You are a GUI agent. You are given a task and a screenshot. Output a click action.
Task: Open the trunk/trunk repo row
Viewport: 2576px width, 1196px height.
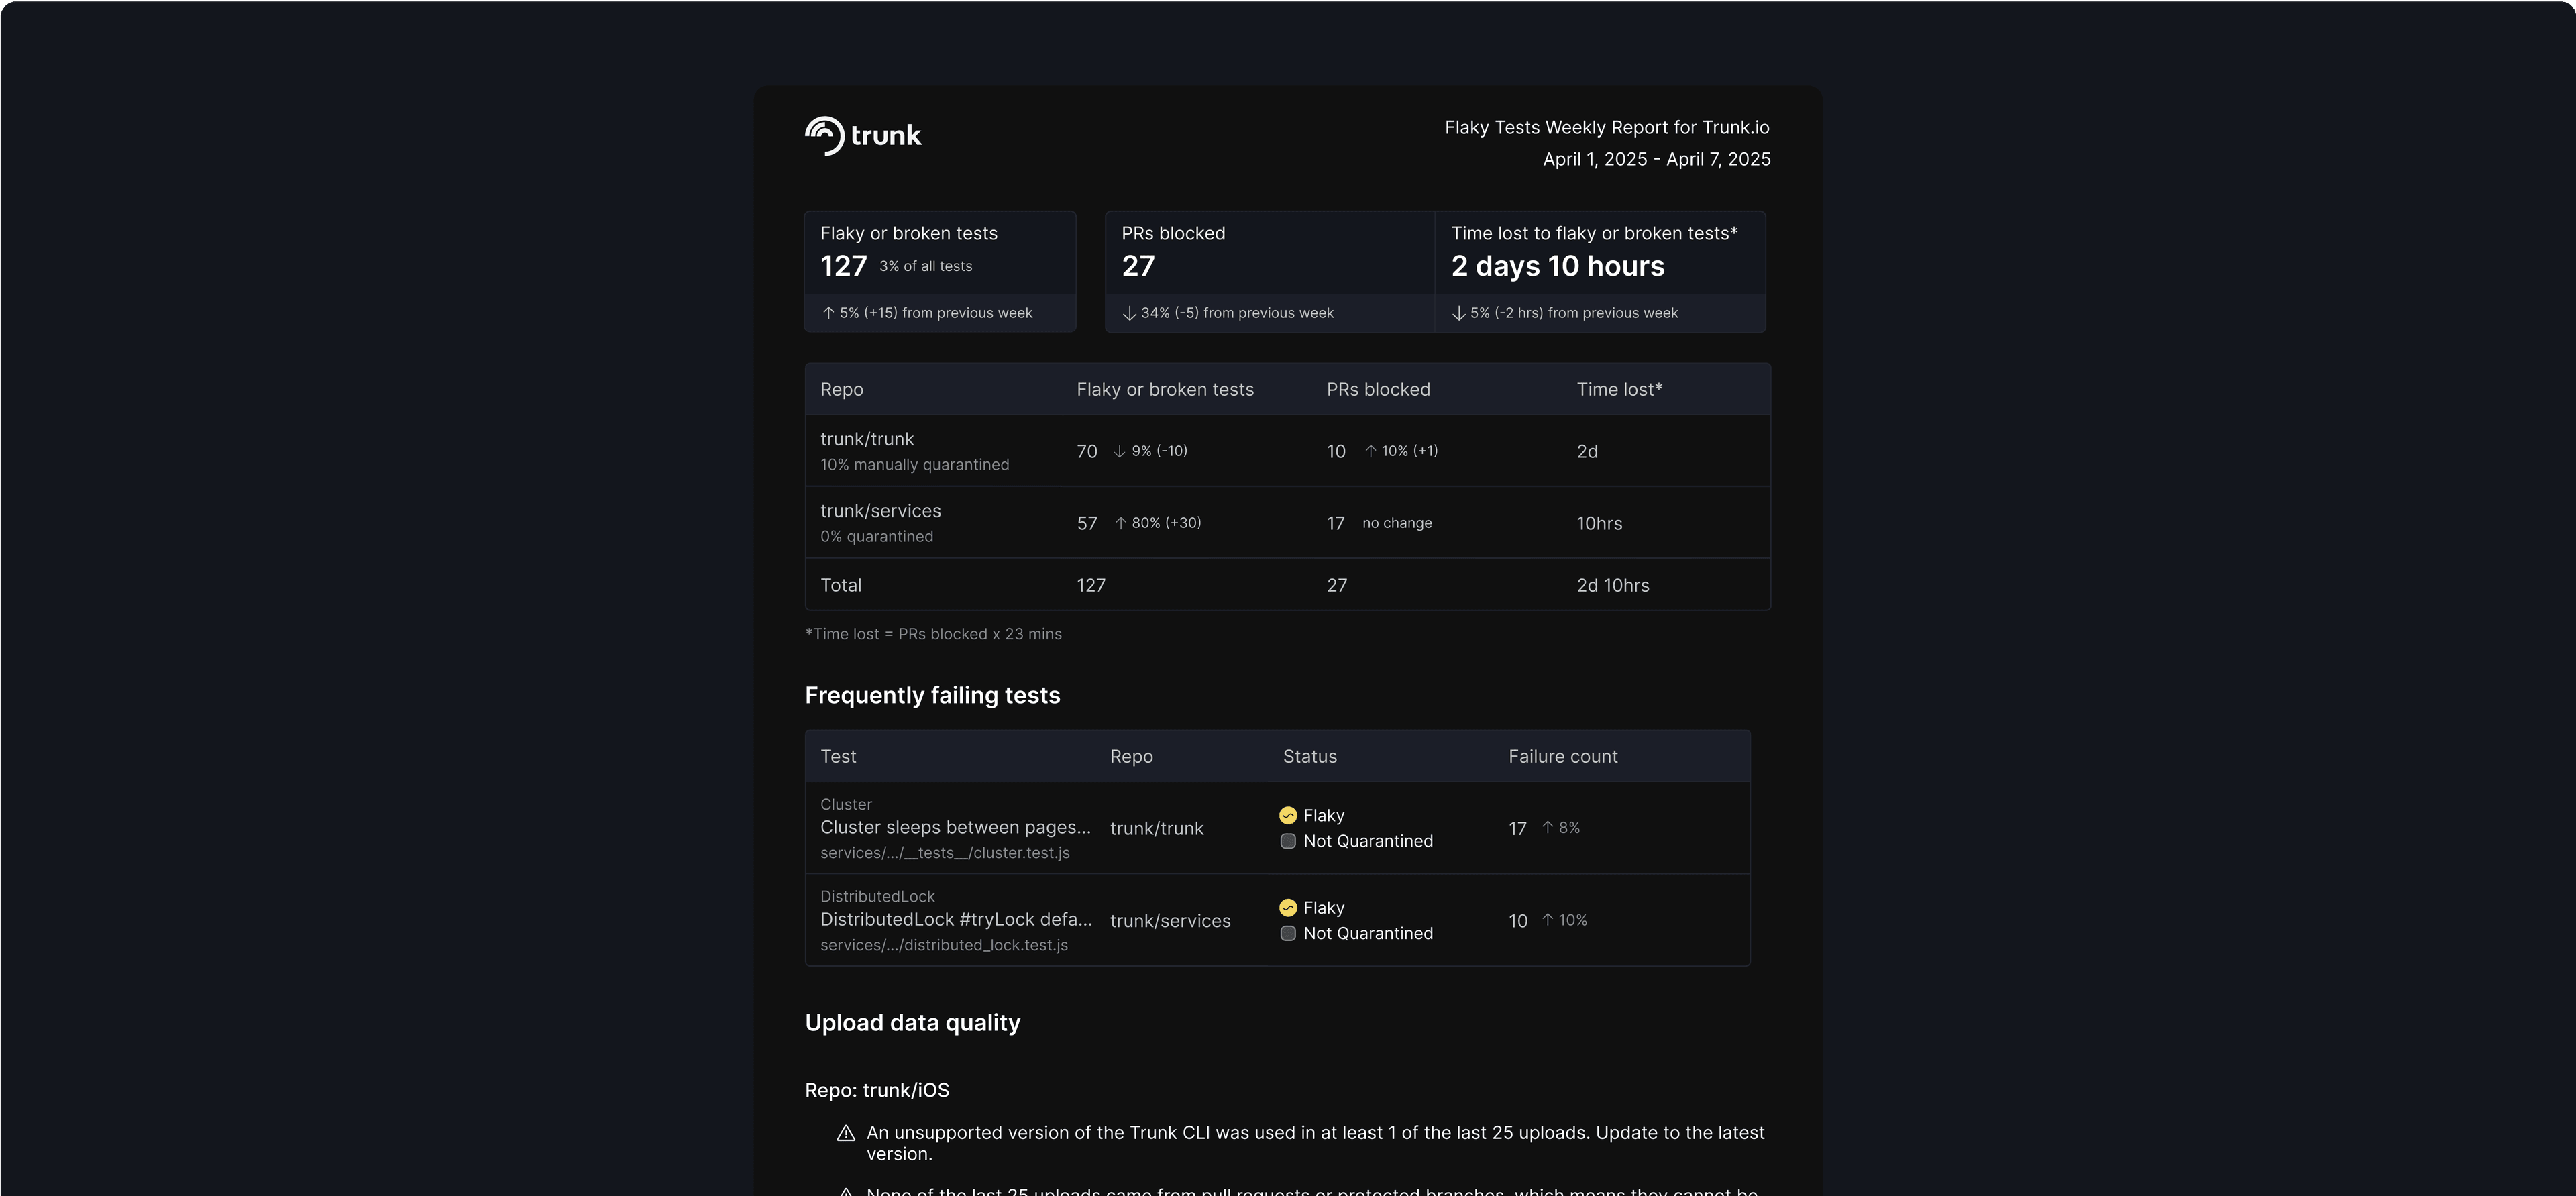click(x=1288, y=451)
